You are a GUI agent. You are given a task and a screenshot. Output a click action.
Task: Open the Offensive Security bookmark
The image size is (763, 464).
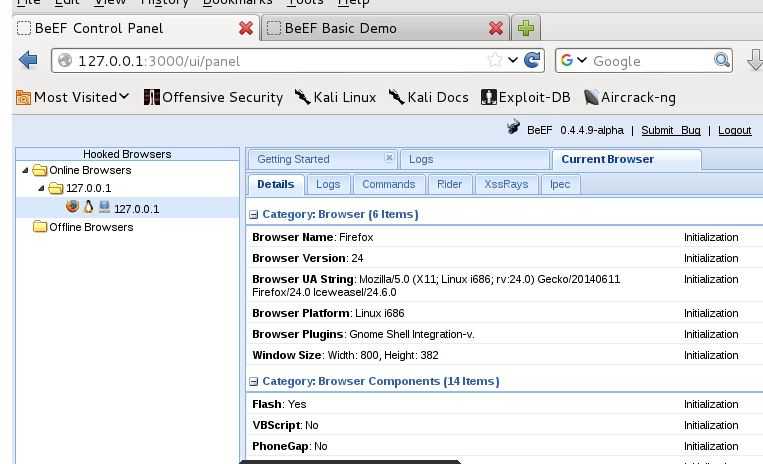pos(213,97)
